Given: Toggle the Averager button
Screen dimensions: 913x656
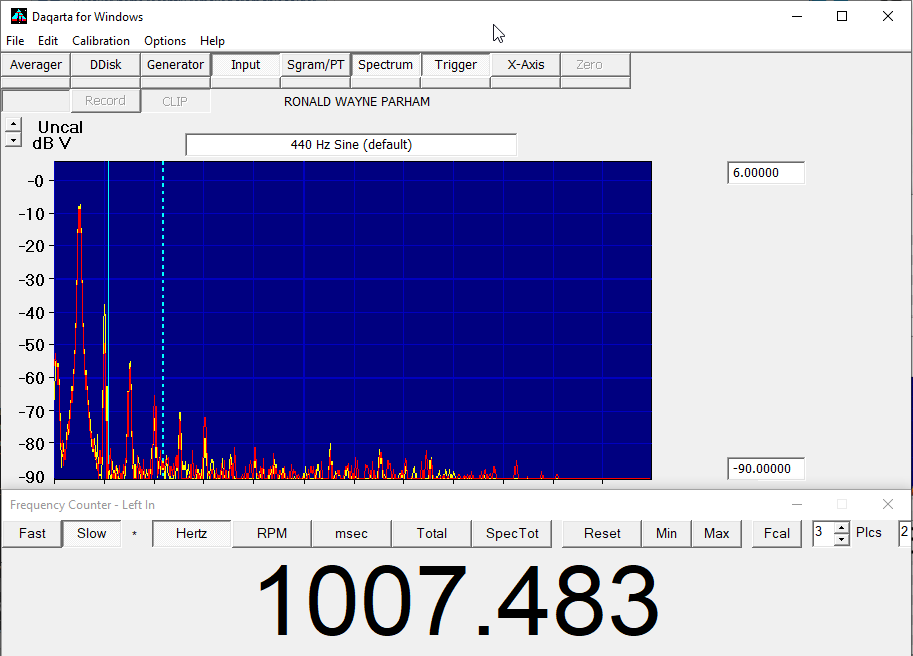Looking at the screenshot, I should [36, 65].
